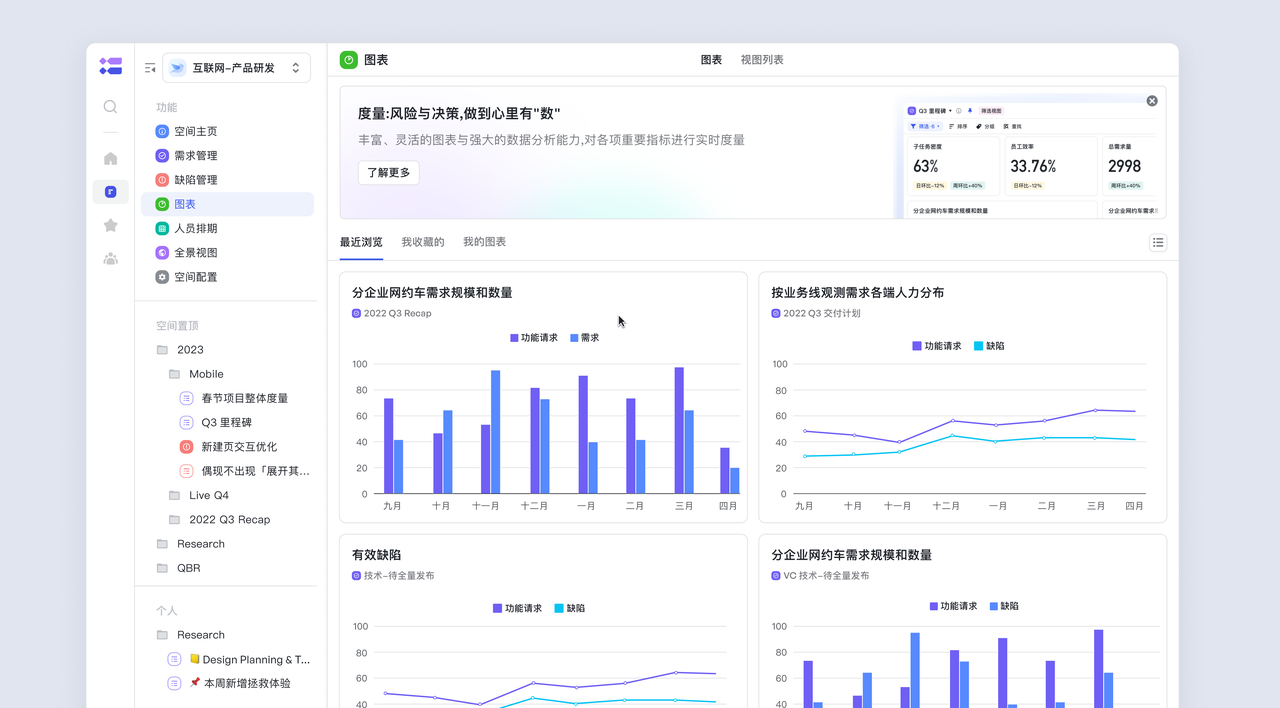Click VC 技术-待全量发布 source link

click(x=826, y=575)
